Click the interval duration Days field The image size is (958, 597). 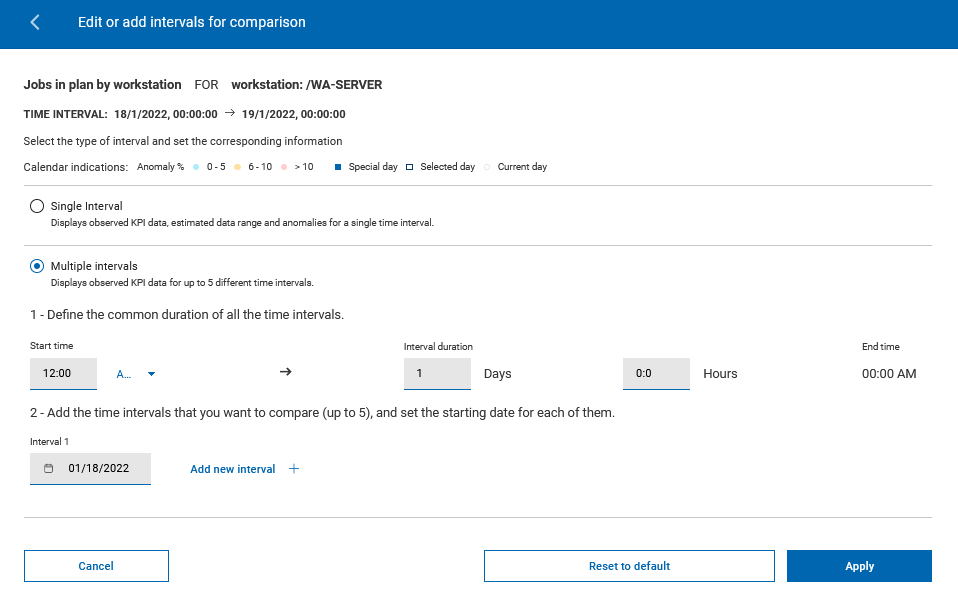437,374
